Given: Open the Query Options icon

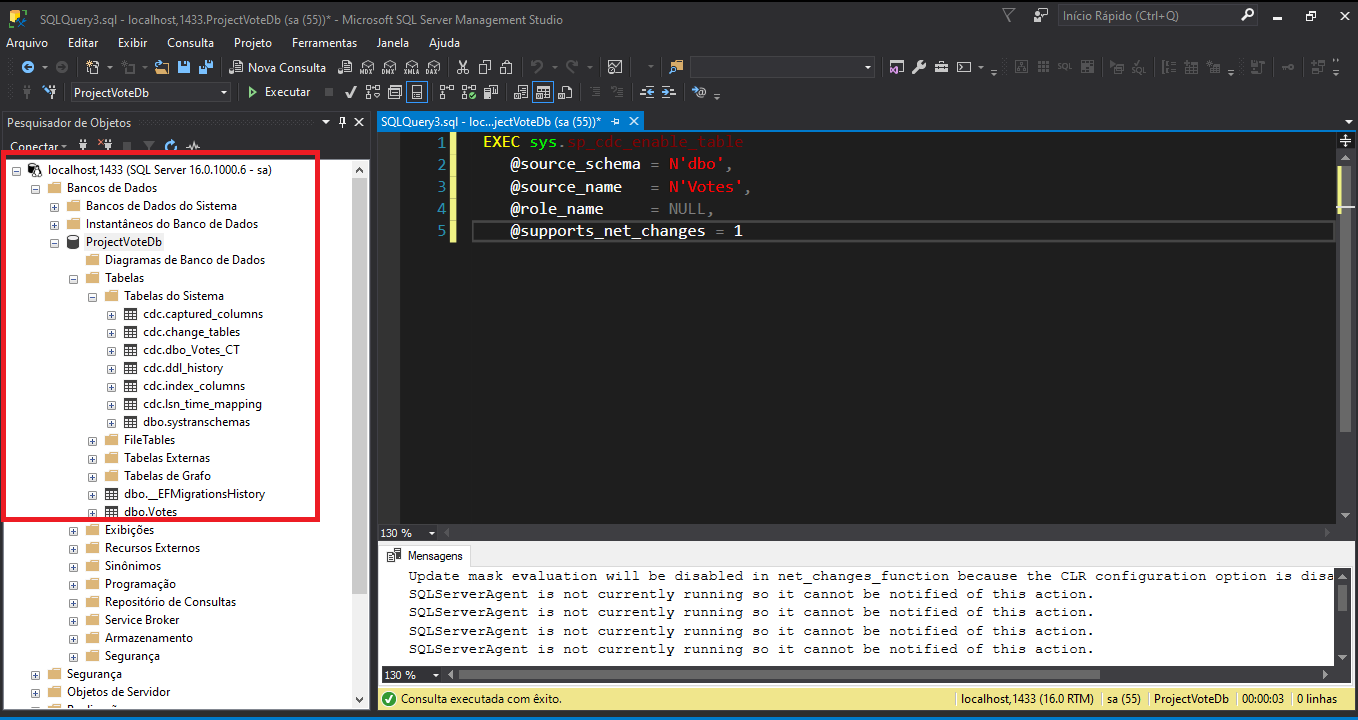Looking at the screenshot, I should (394, 92).
